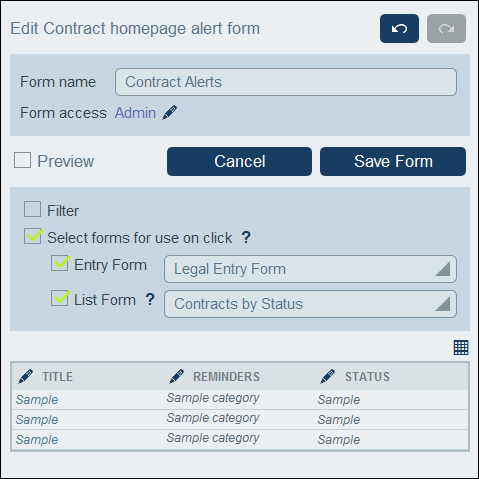Uncheck the List Form checkbox

(x=60, y=298)
